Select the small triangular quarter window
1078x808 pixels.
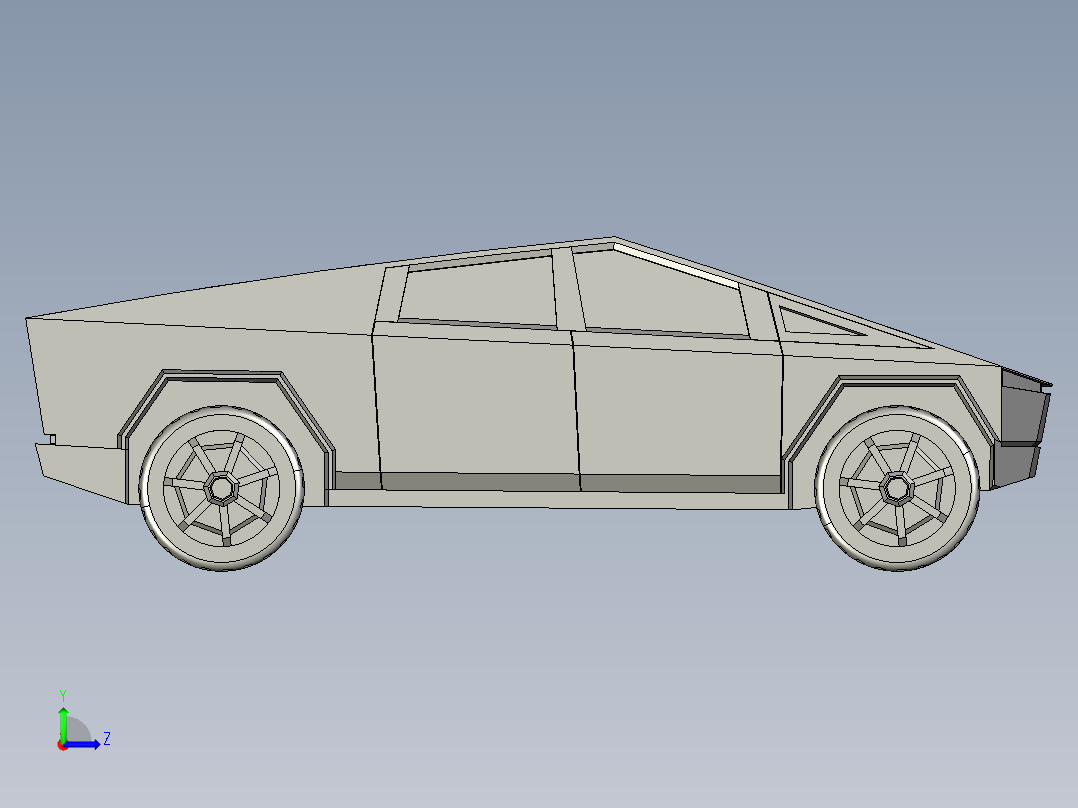tap(811, 323)
